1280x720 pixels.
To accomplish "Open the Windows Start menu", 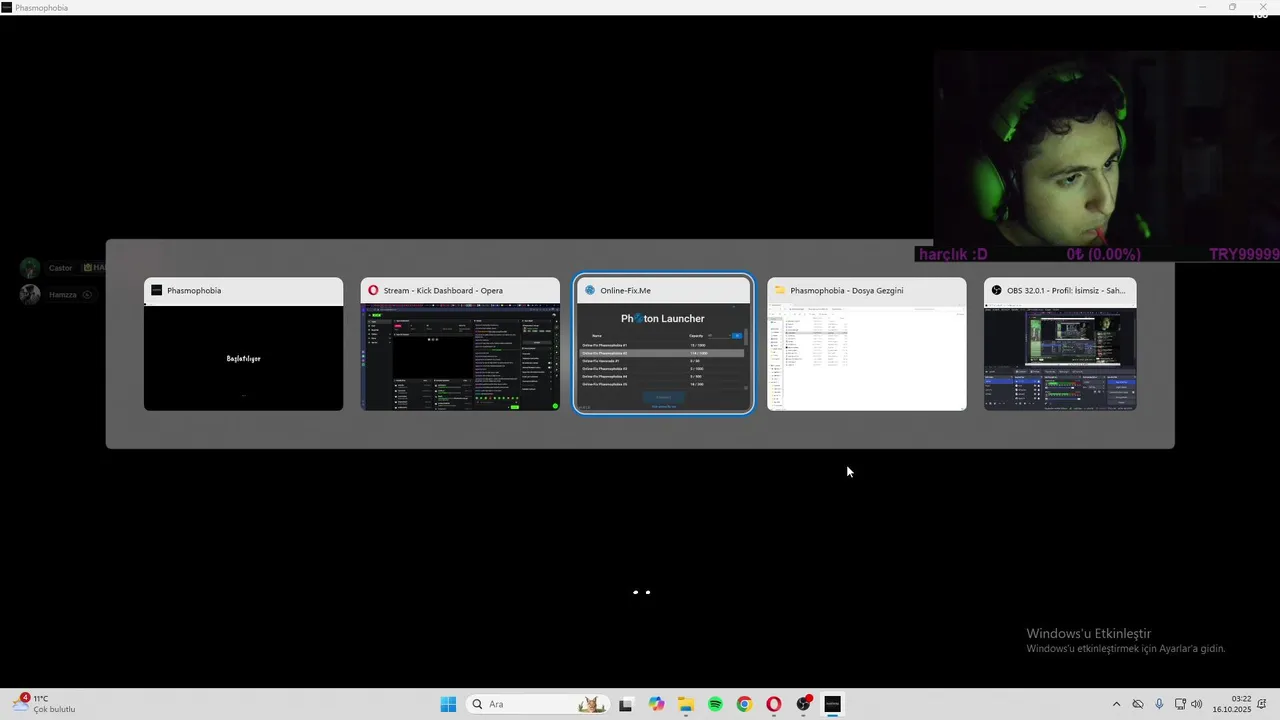I will coord(448,704).
